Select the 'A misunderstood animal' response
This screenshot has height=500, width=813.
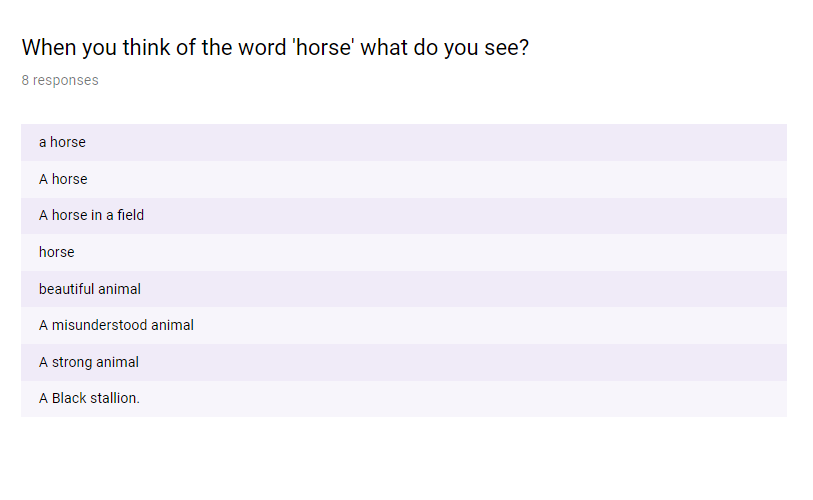coord(116,325)
